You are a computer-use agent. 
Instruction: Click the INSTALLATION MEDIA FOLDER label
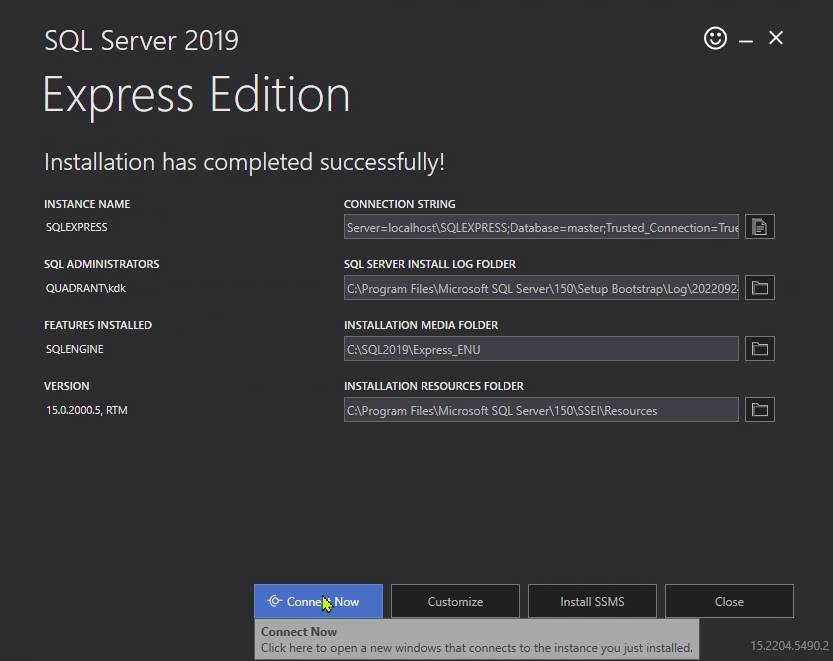point(421,325)
